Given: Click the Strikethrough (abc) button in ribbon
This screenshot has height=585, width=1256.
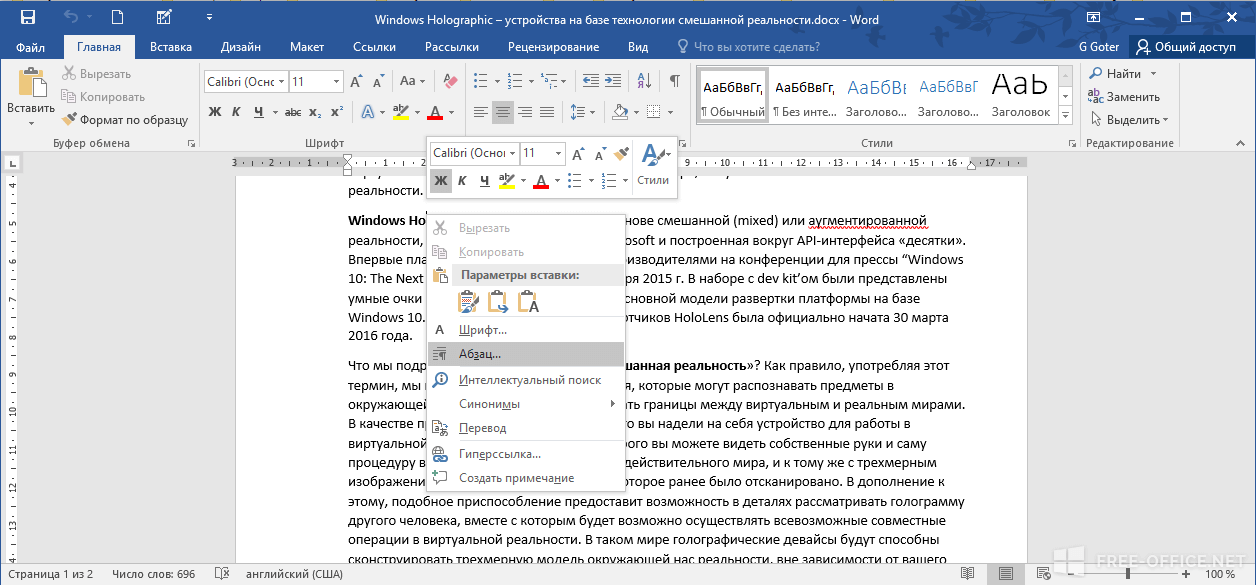Looking at the screenshot, I should (x=293, y=112).
